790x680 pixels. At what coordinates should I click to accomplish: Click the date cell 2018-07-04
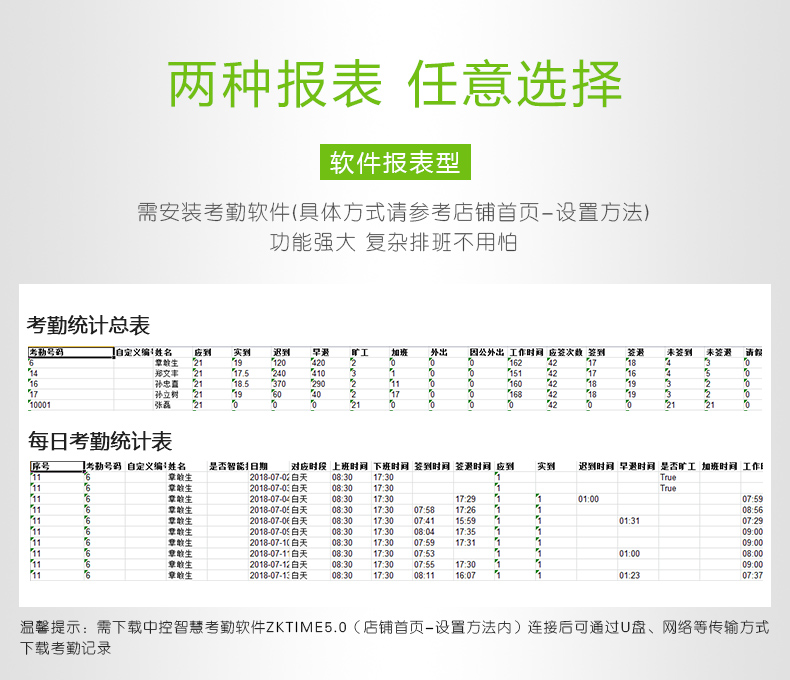point(270,499)
